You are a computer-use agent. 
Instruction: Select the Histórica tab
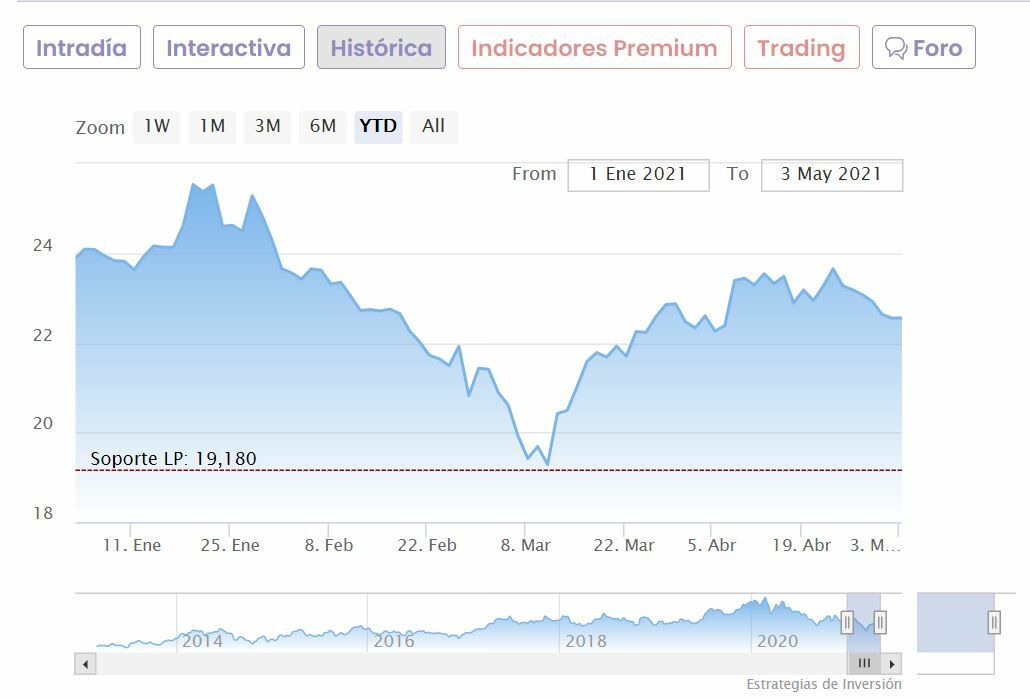click(x=381, y=48)
